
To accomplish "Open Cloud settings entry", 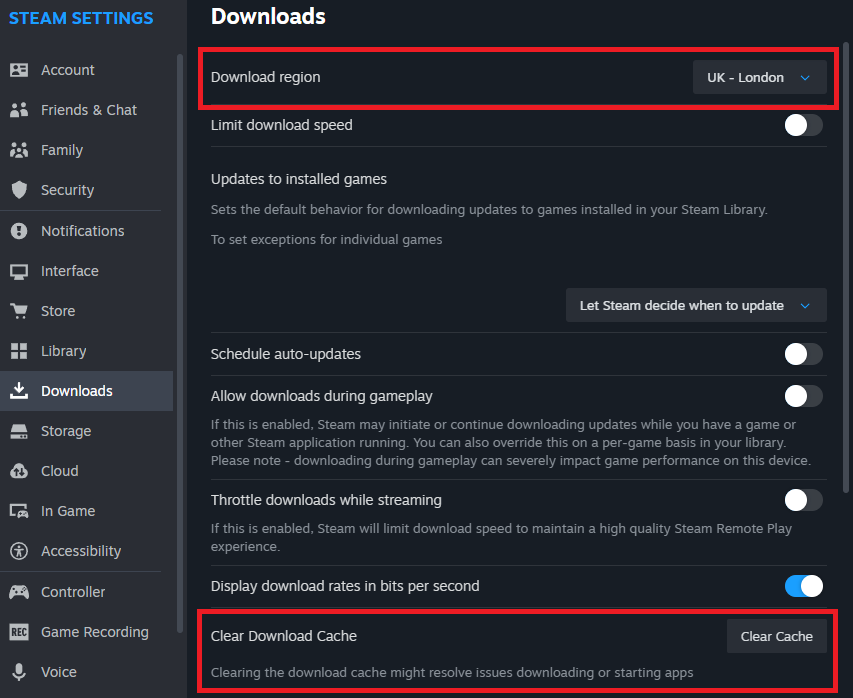I will click(60, 471).
